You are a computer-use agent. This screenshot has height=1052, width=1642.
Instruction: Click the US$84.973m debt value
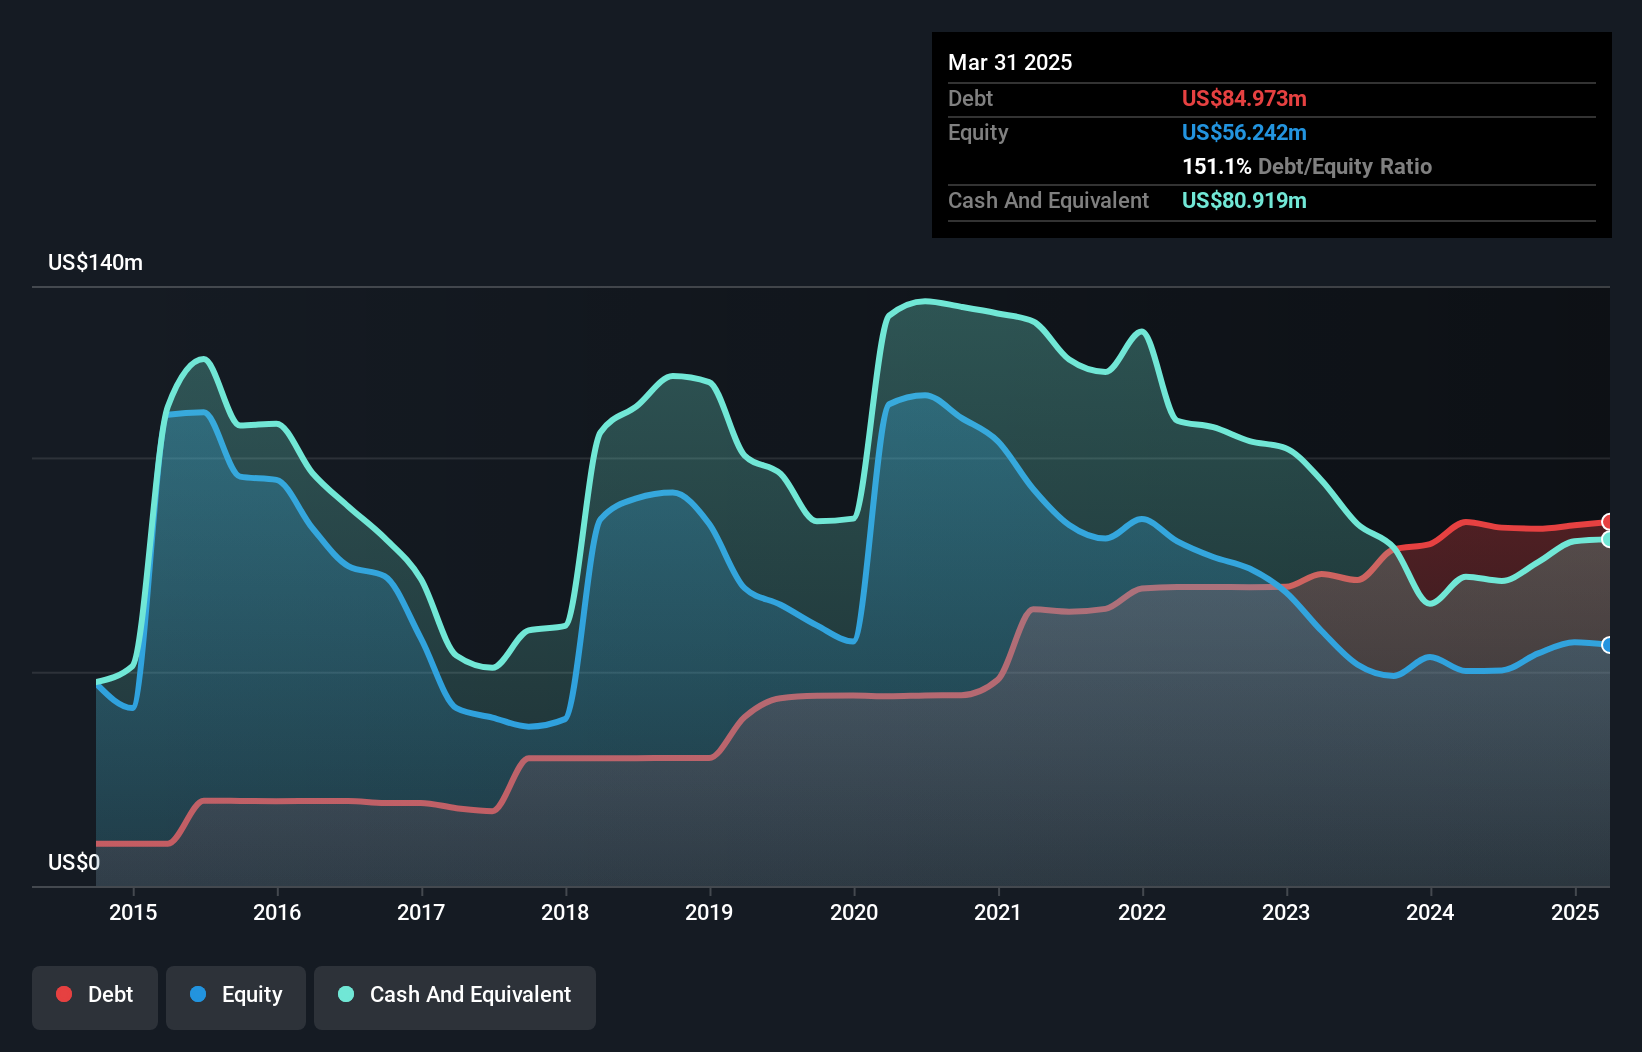click(1244, 98)
